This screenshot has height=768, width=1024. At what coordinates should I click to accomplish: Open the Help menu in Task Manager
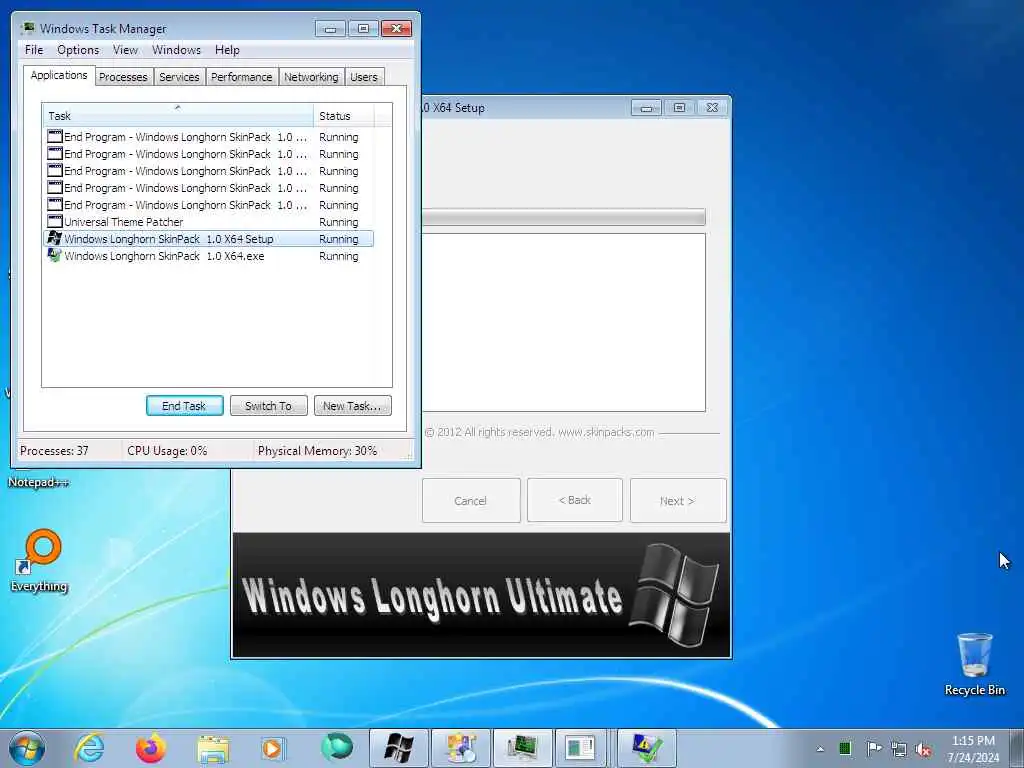[227, 50]
